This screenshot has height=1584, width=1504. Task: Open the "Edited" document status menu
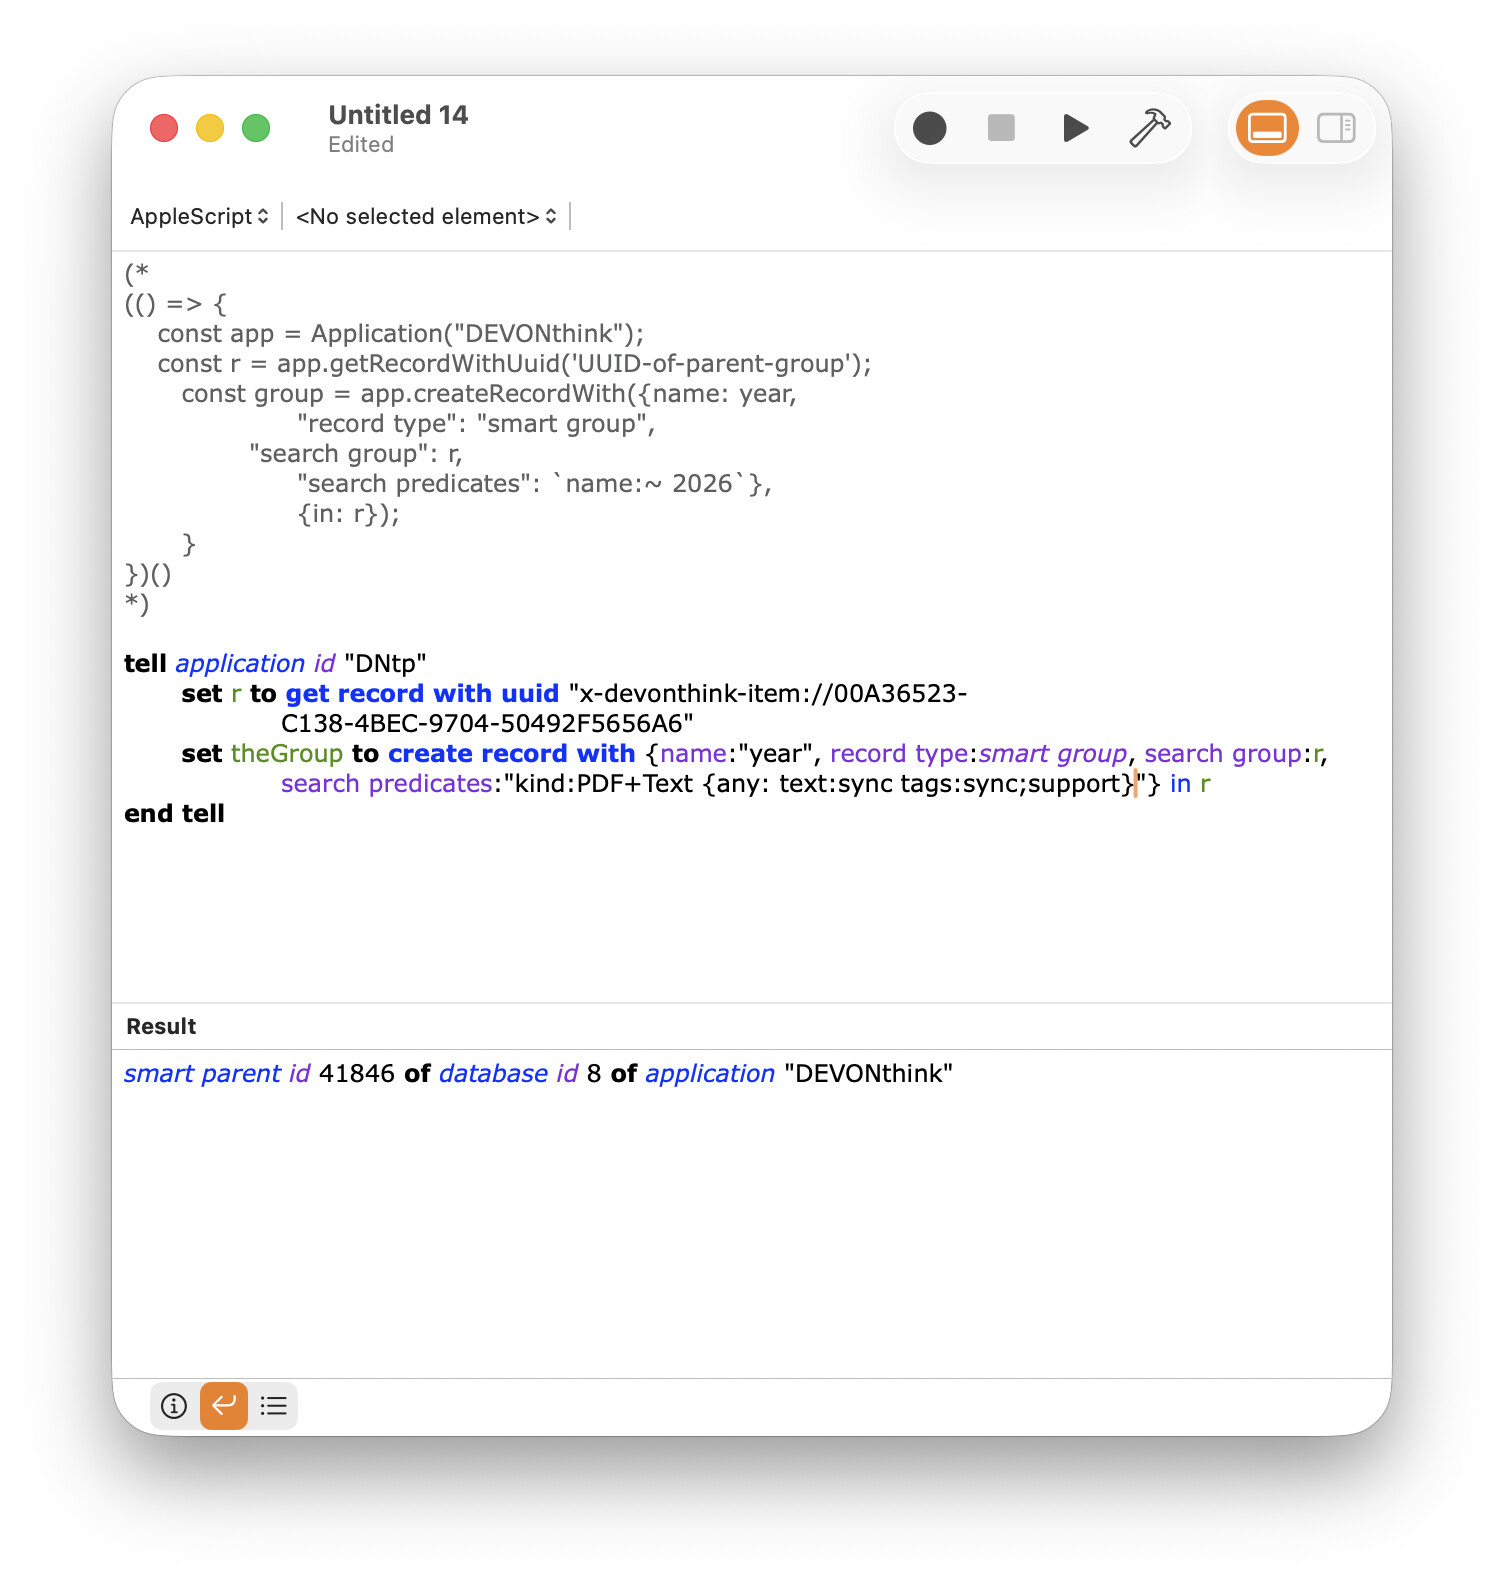(361, 145)
